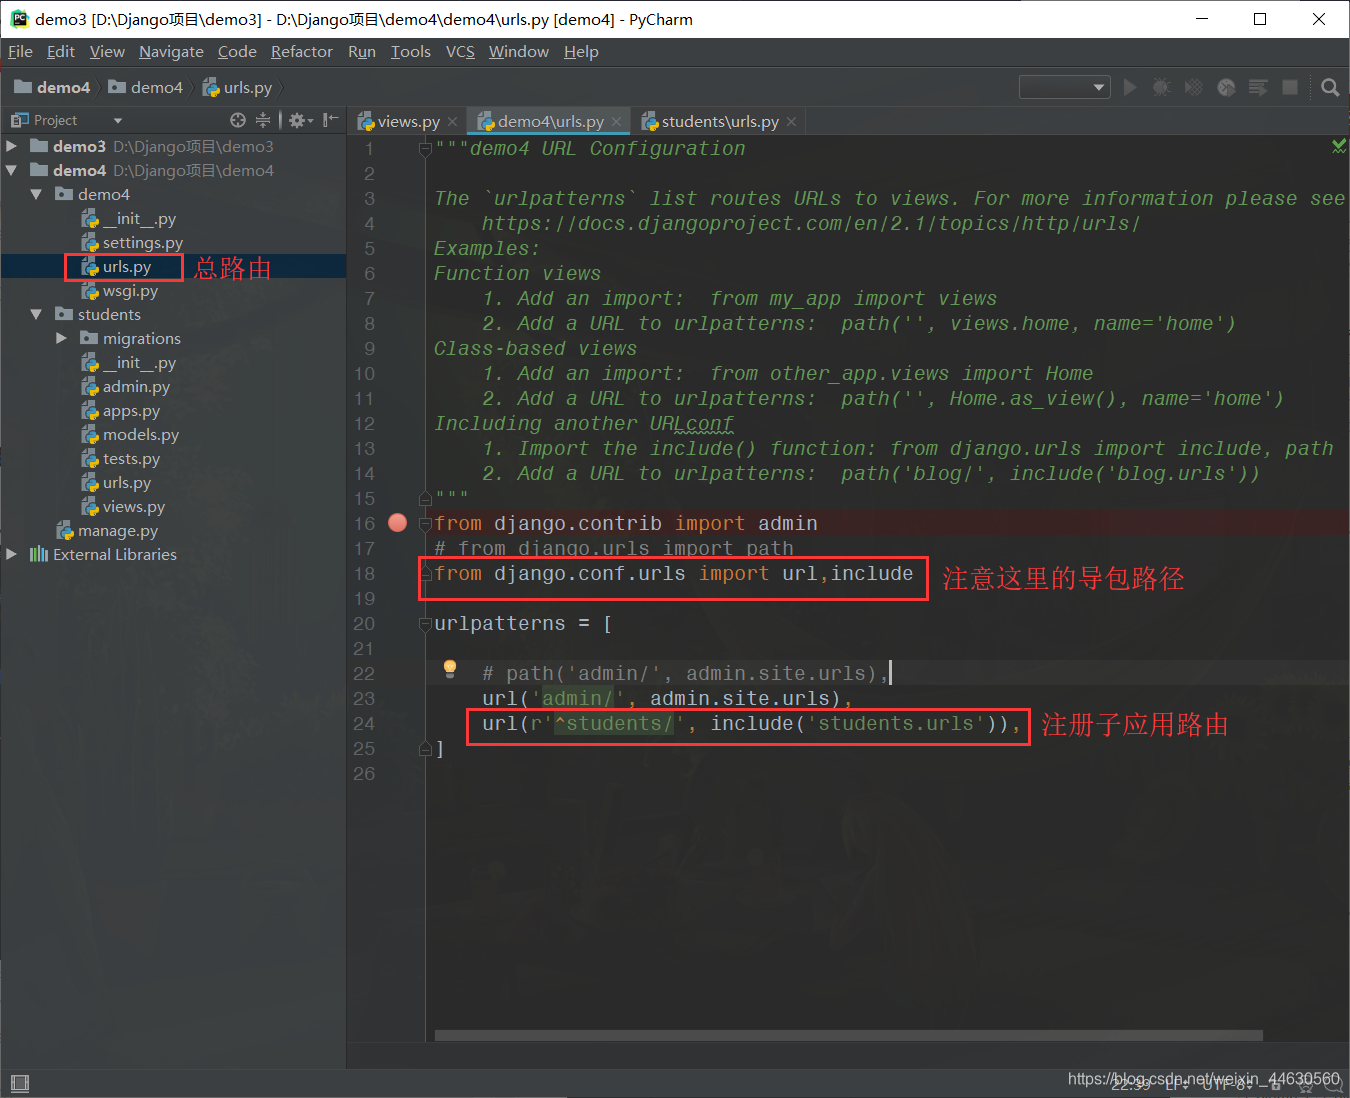This screenshot has width=1350, height=1098.
Task: Click the docstring end fold marker at line 15
Action: pyautogui.click(x=425, y=498)
